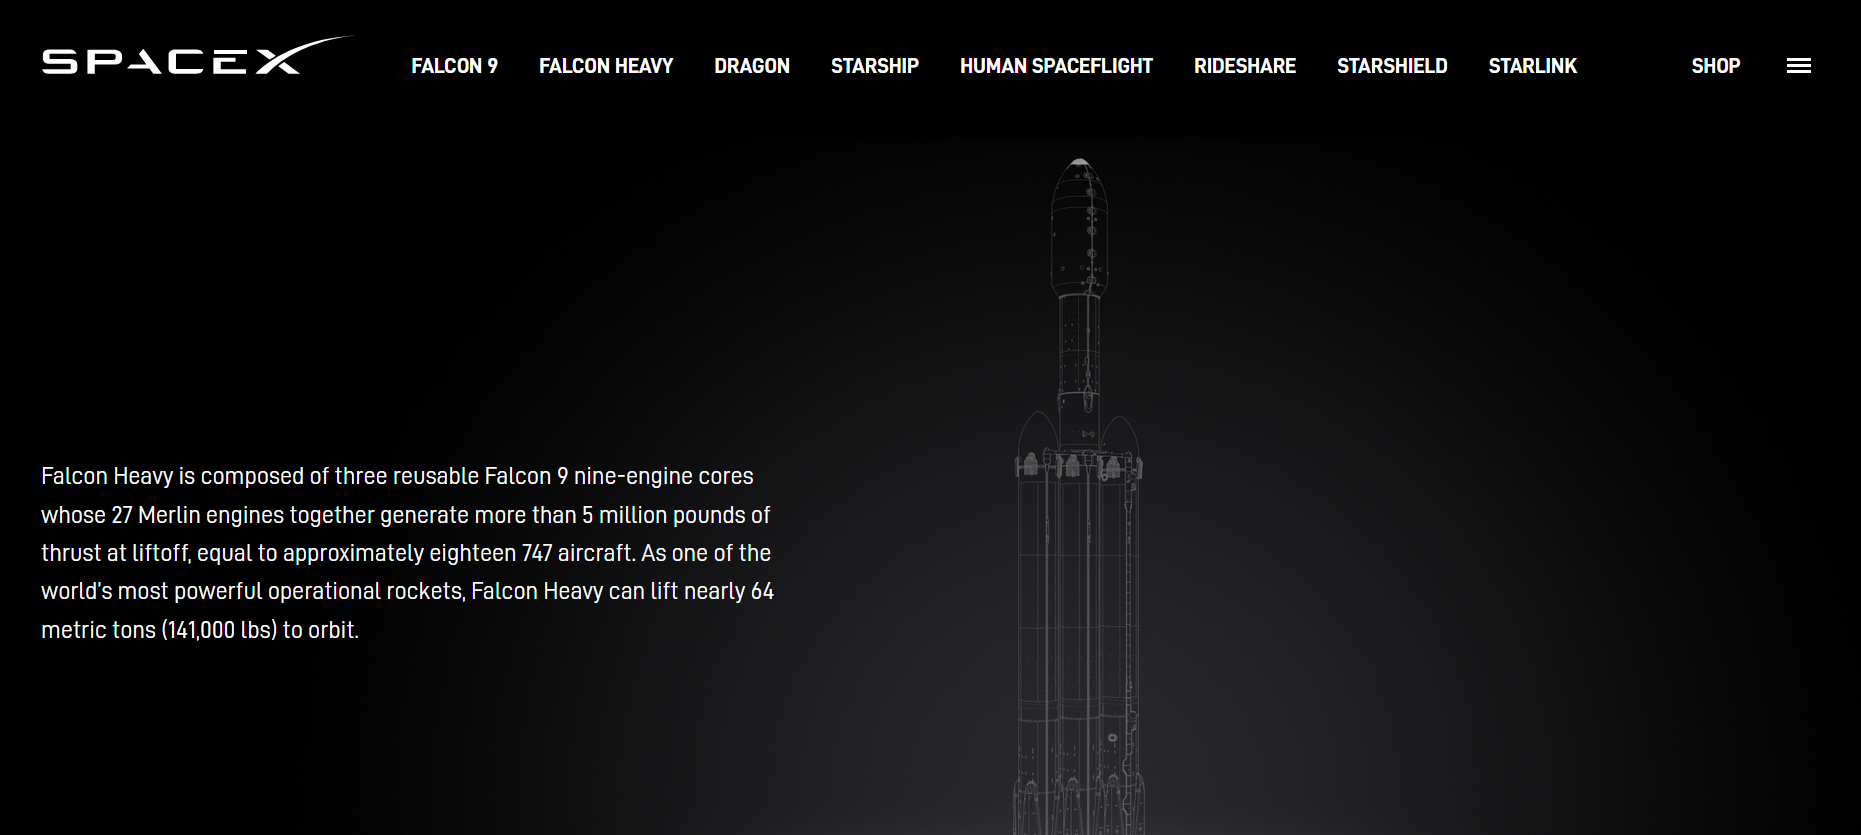
Task: Click the '27 Merlin engines' text
Action: (198, 515)
